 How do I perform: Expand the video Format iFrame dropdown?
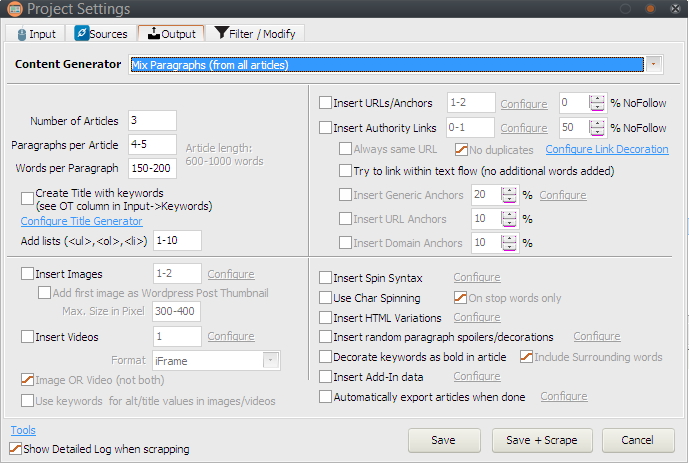coord(270,359)
